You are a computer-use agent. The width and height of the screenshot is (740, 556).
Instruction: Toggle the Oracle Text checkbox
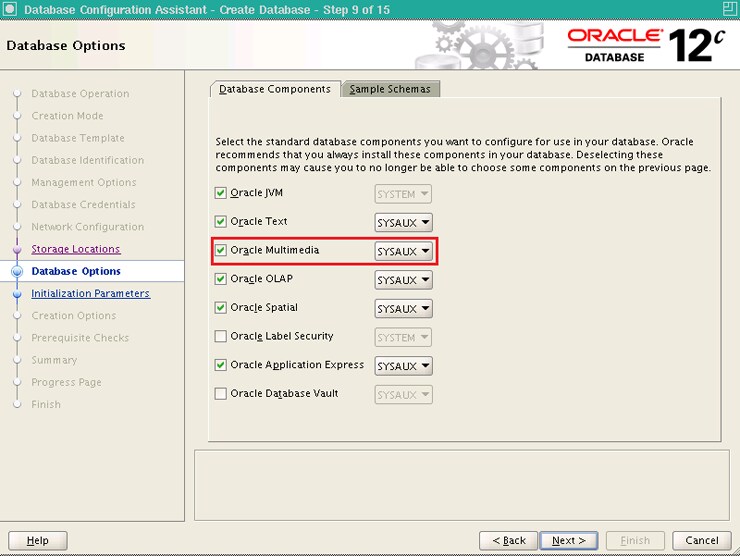pos(220,221)
